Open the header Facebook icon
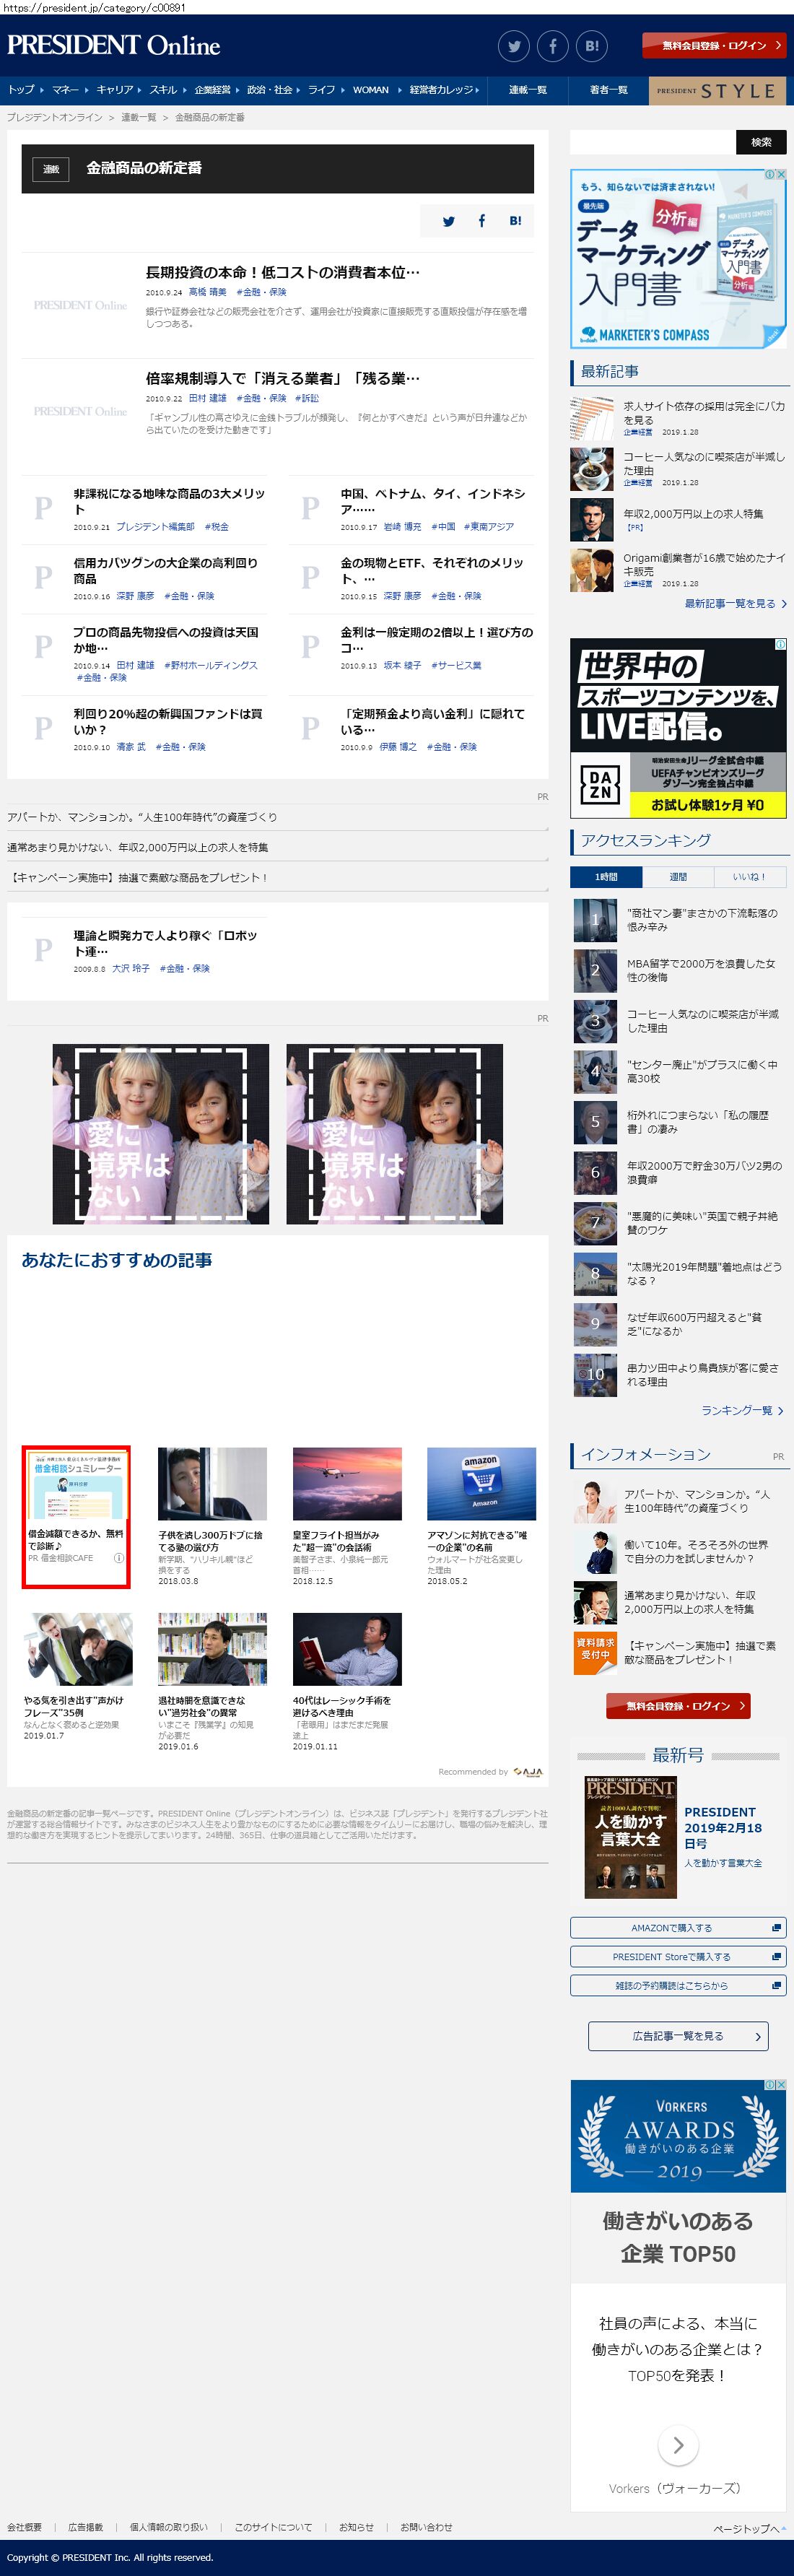This screenshot has height=2576, width=794. coord(552,46)
